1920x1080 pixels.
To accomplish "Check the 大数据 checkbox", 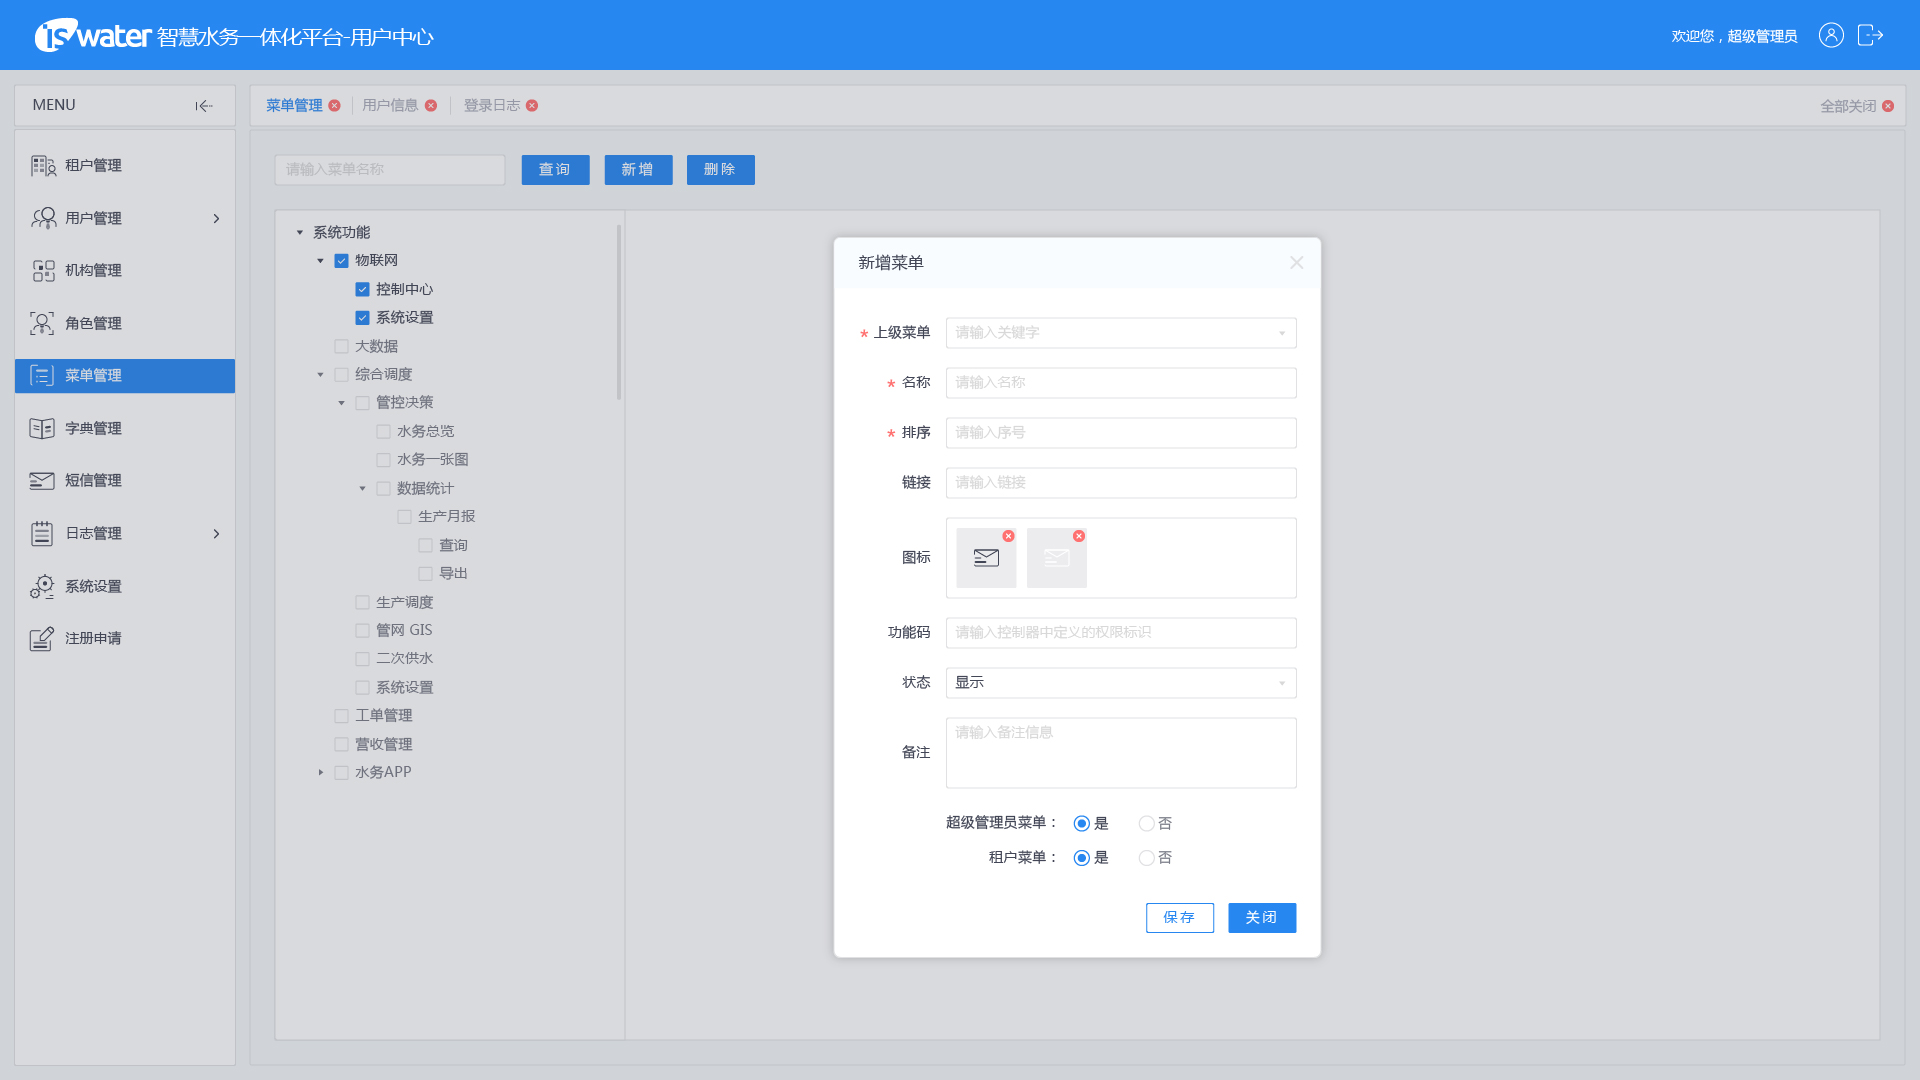I will coord(341,347).
